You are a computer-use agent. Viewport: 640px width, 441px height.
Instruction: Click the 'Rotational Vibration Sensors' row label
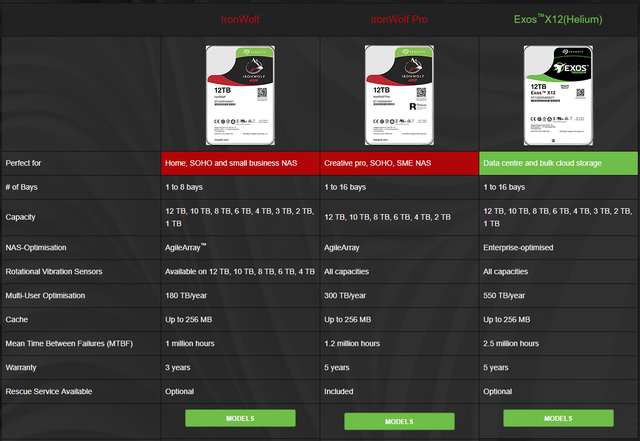pyautogui.click(x=54, y=272)
